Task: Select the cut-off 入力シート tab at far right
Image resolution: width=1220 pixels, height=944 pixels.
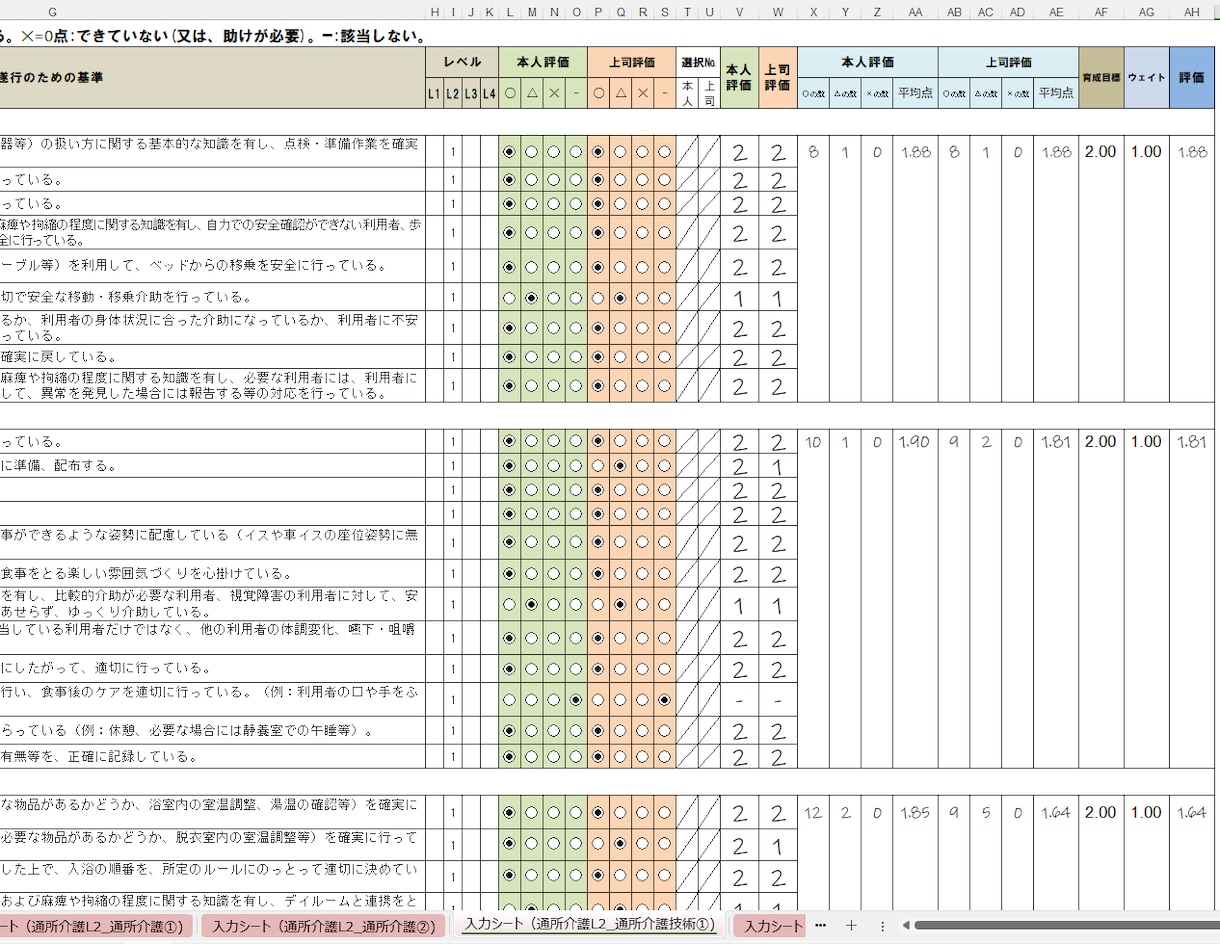Action: pos(770,926)
